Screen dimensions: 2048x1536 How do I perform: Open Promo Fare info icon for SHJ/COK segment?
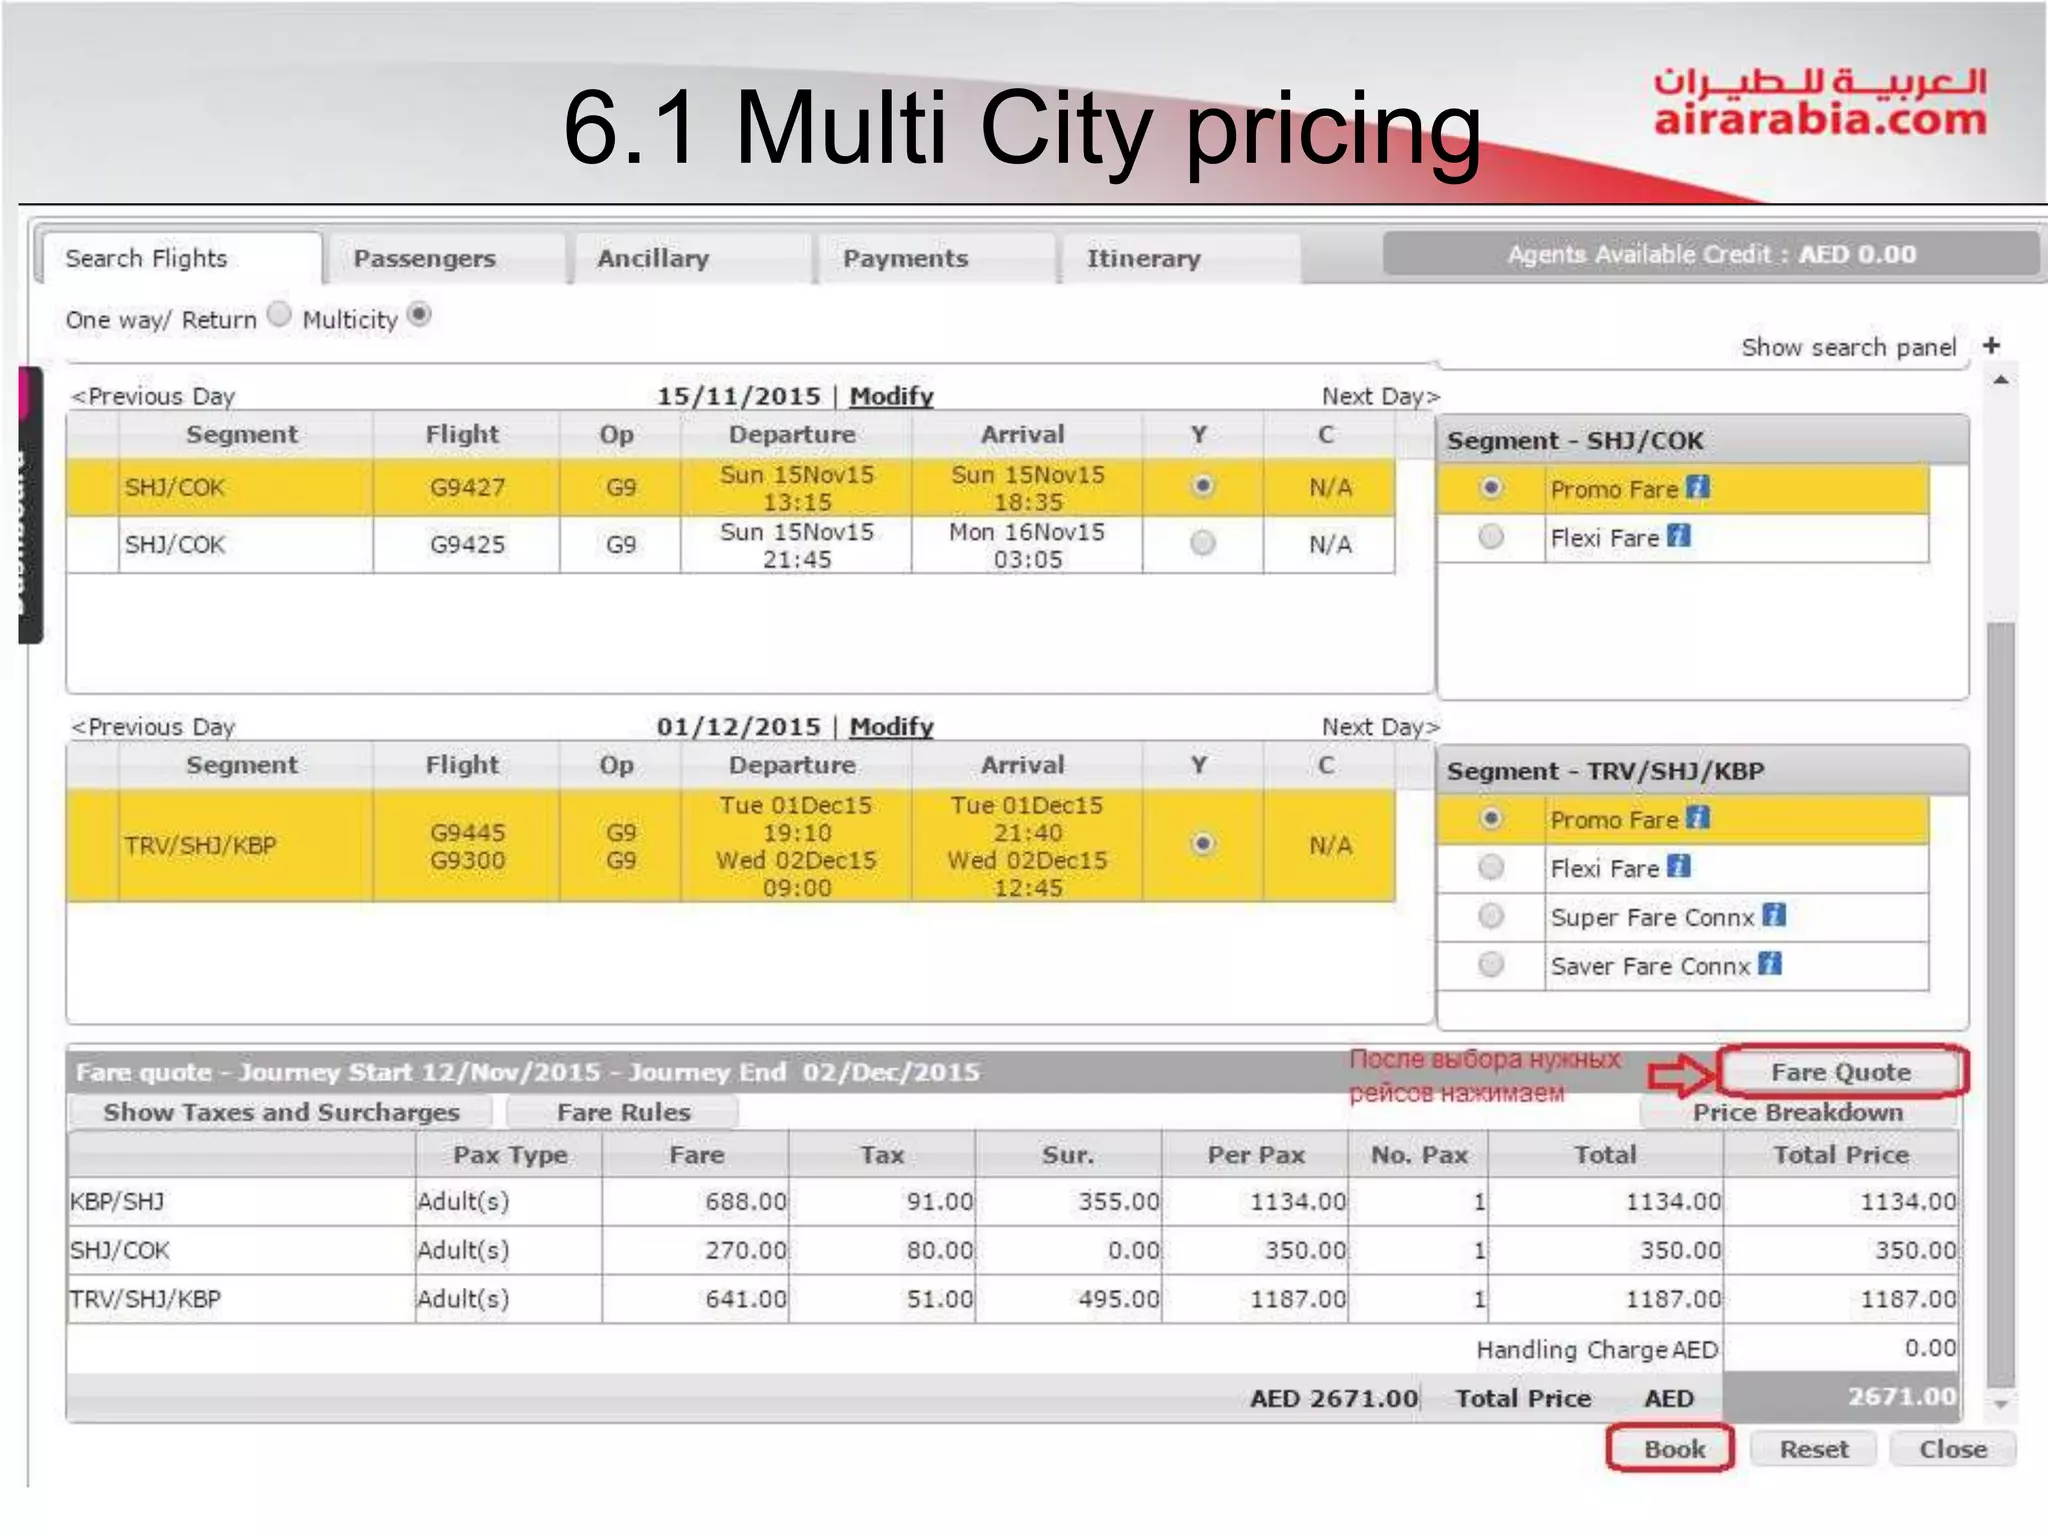(x=1697, y=487)
